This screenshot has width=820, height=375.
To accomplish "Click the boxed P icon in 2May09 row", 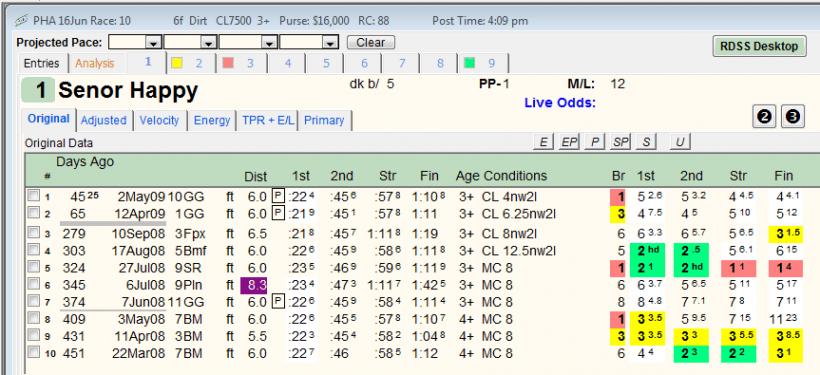I will tap(278, 197).
